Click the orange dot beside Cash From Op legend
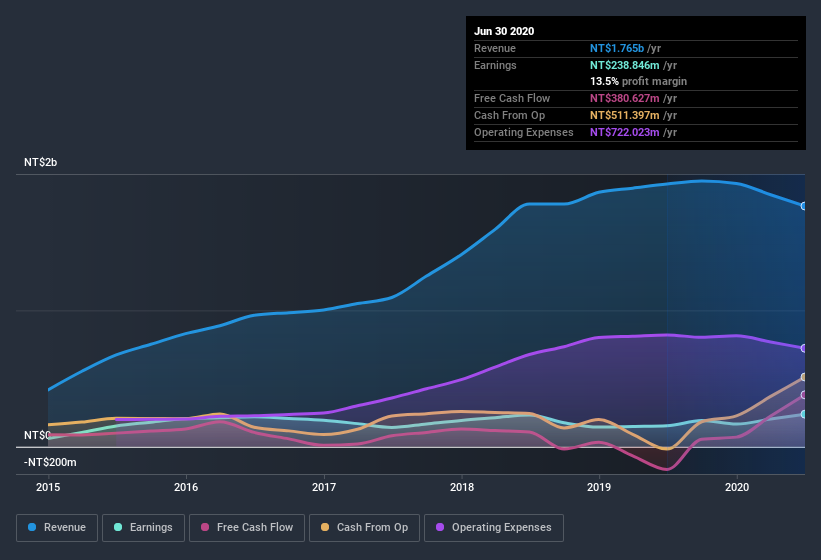The image size is (821, 560). pos(325,527)
